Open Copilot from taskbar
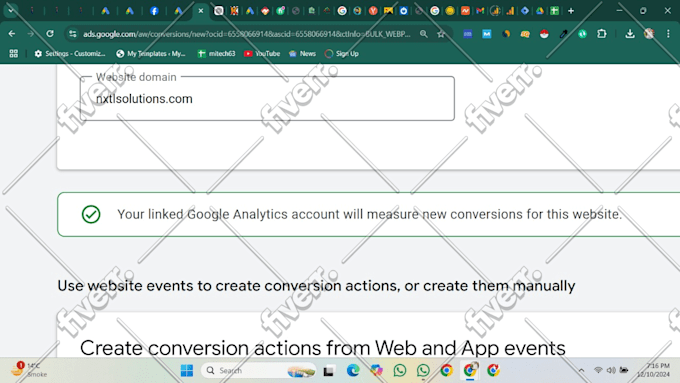Screen dimensions: 680x383 click(x=376, y=370)
